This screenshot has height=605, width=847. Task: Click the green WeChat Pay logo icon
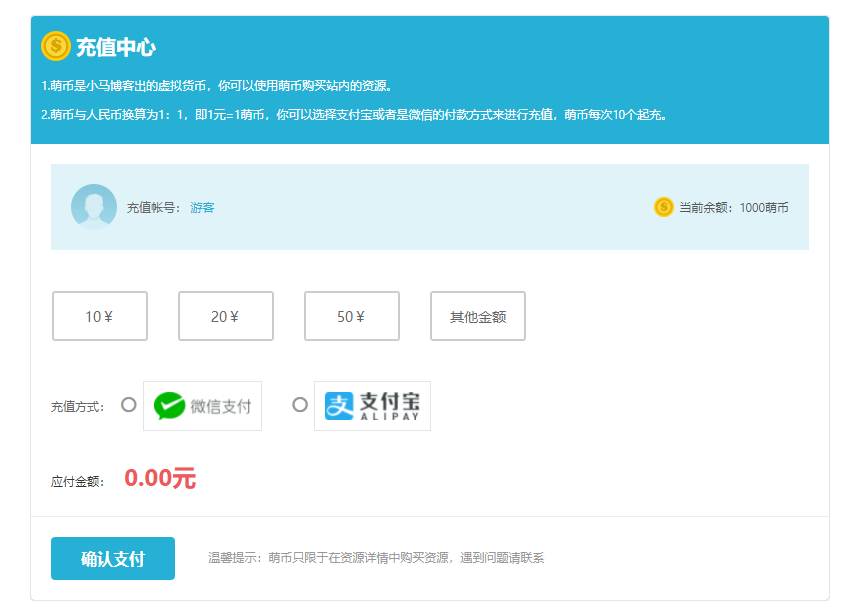[x=169, y=405]
